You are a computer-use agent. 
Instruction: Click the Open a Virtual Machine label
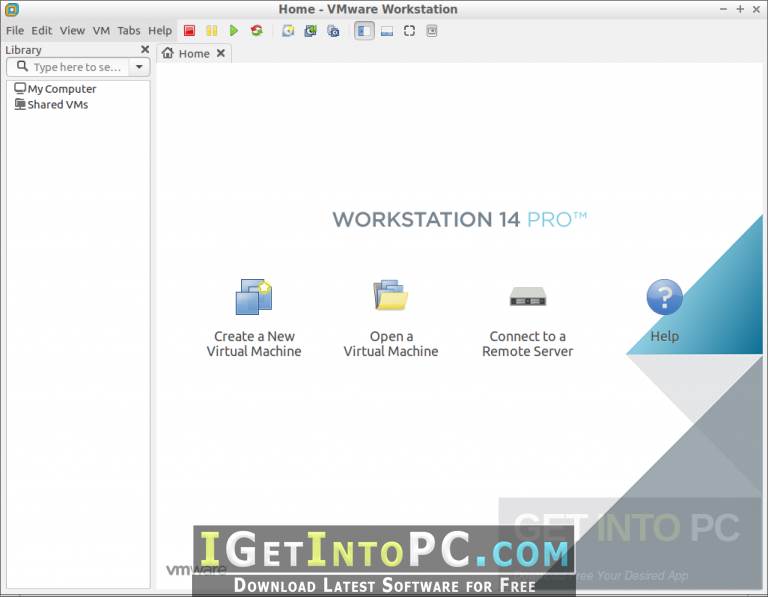tap(391, 344)
